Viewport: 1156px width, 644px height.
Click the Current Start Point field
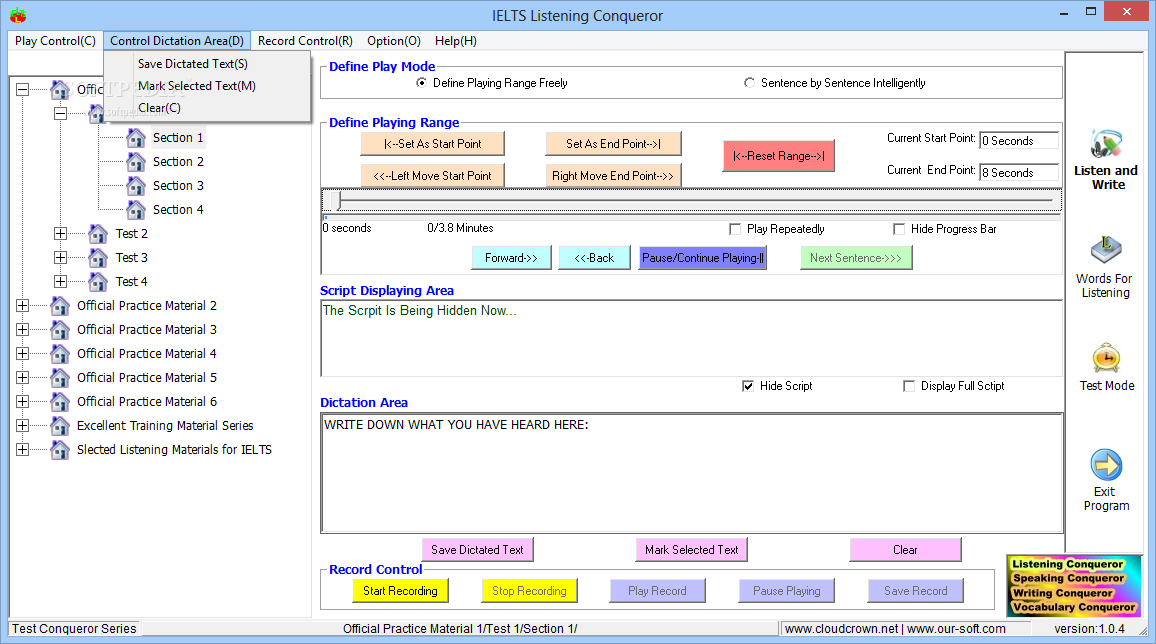(1019, 141)
